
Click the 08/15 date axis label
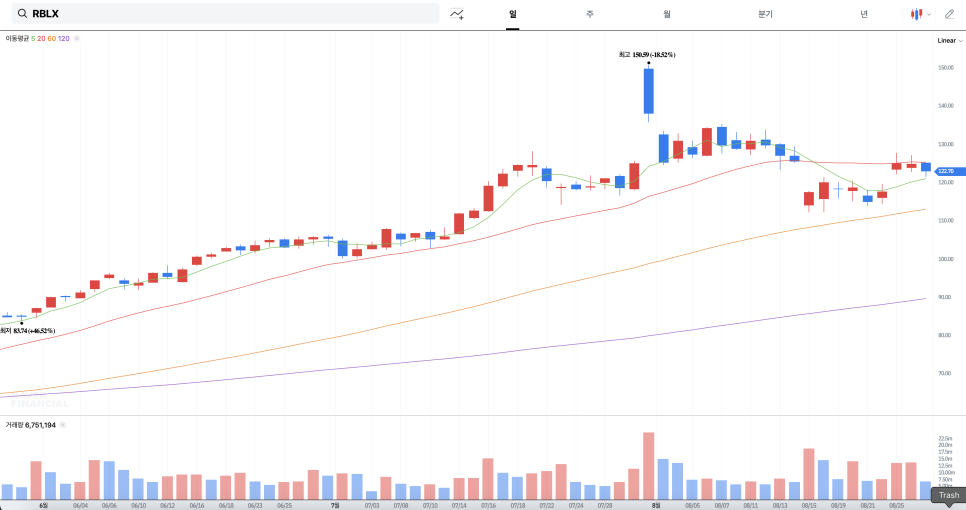(809, 506)
